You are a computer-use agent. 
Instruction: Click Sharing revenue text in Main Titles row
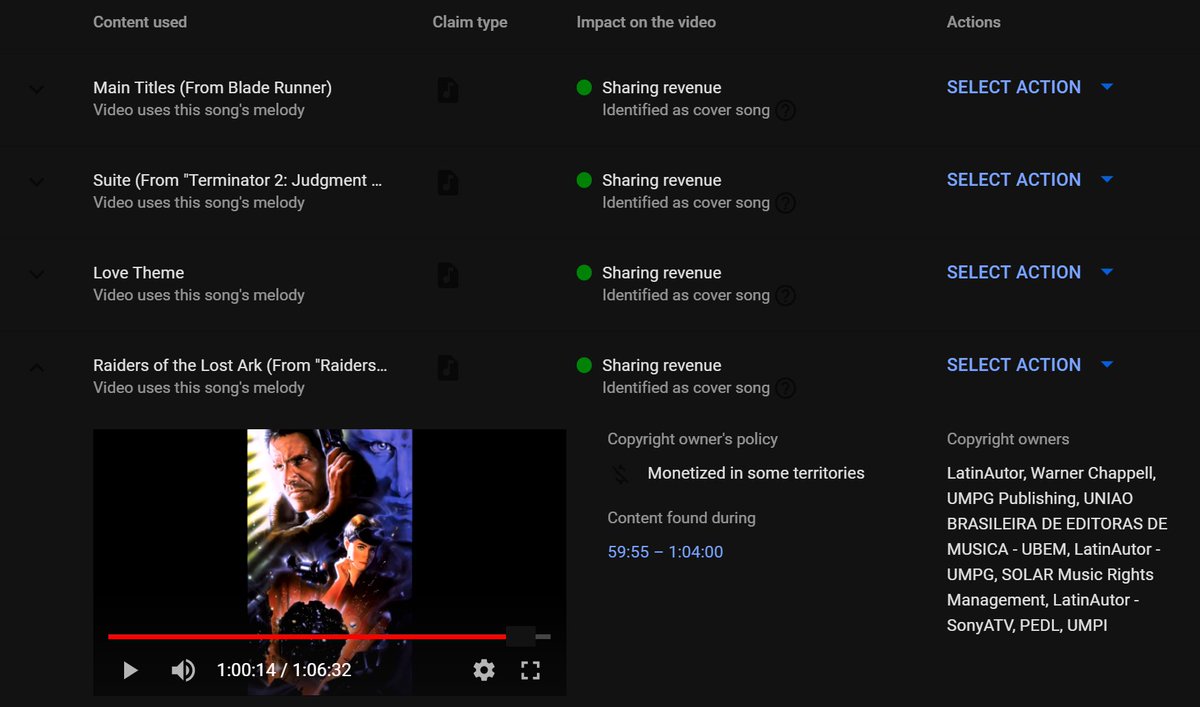click(x=661, y=88)
